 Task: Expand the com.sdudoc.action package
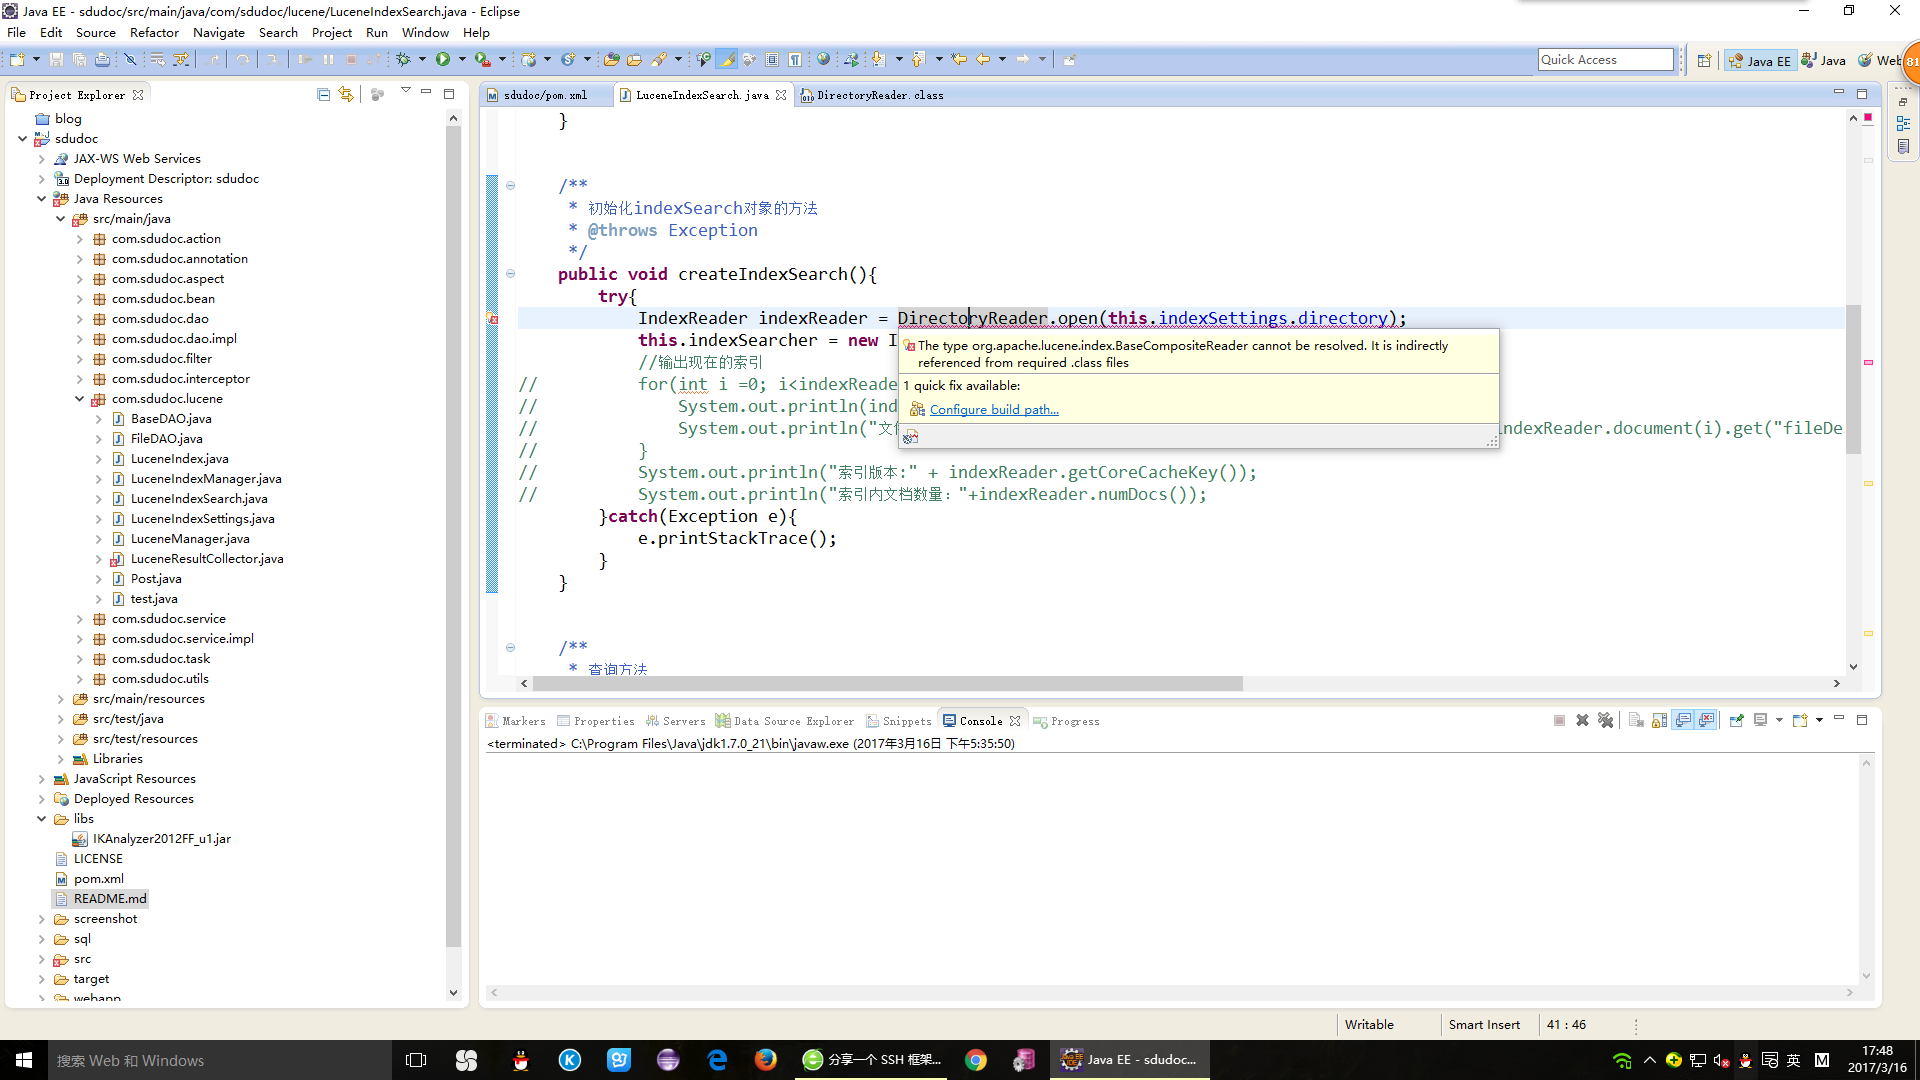[x=80, y=239]
